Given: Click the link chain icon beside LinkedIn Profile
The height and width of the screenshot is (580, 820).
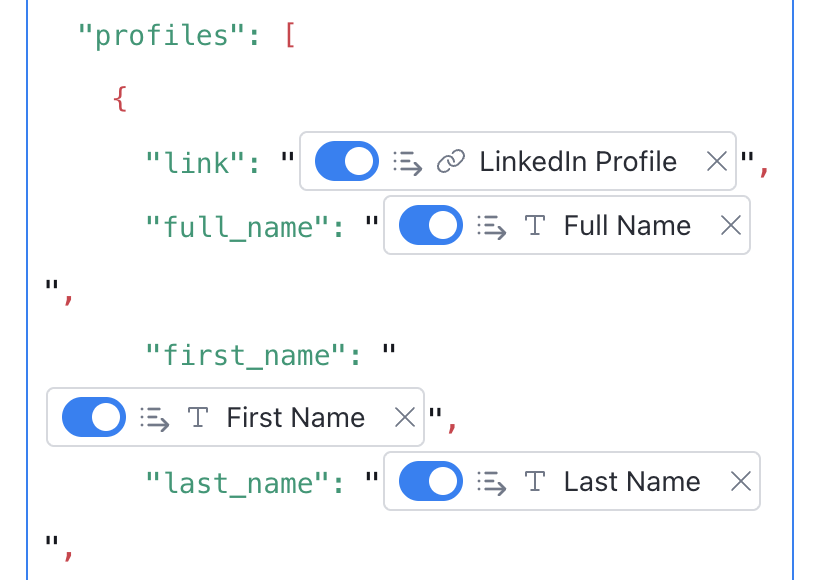Looking at the screenshot, I should [451, 161].
